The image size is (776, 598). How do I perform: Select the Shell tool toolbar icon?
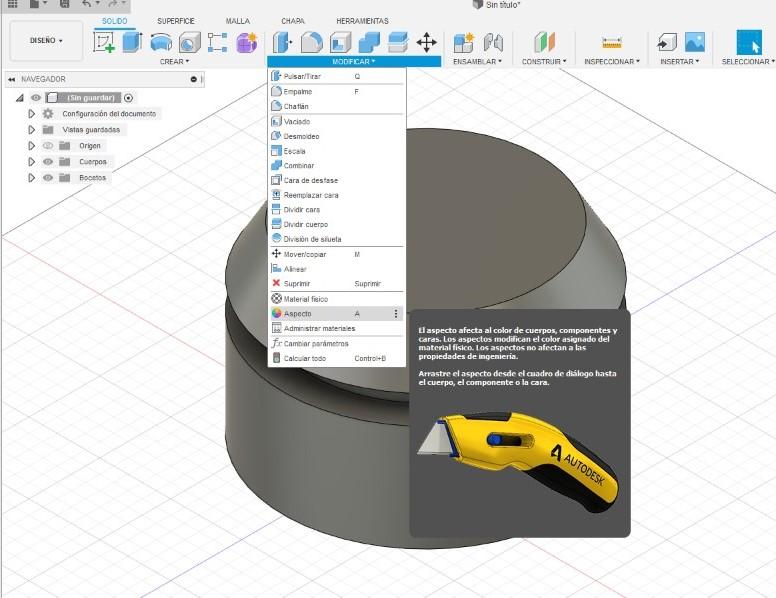click(340, 42)
